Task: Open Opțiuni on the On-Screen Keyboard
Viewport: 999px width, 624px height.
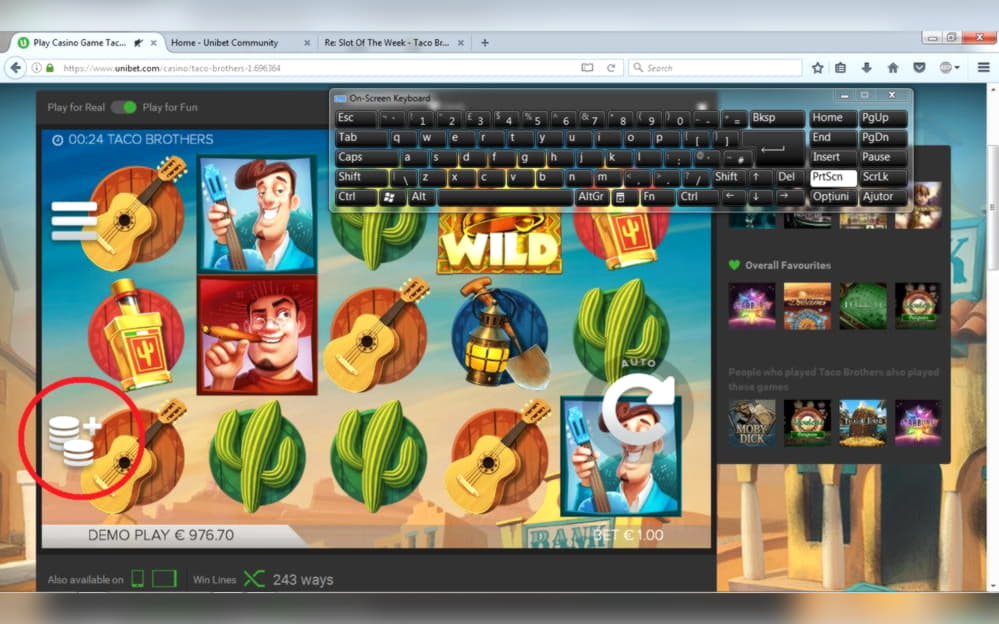Action: 833,197
